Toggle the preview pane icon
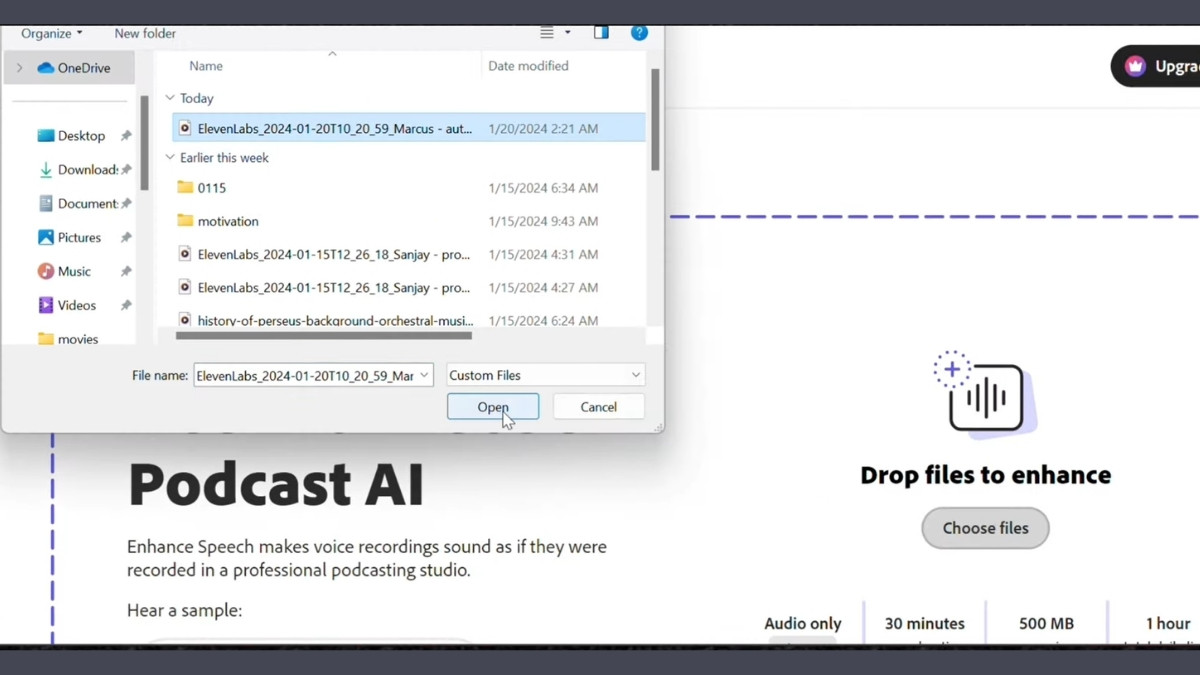 [x=601, y=33]
